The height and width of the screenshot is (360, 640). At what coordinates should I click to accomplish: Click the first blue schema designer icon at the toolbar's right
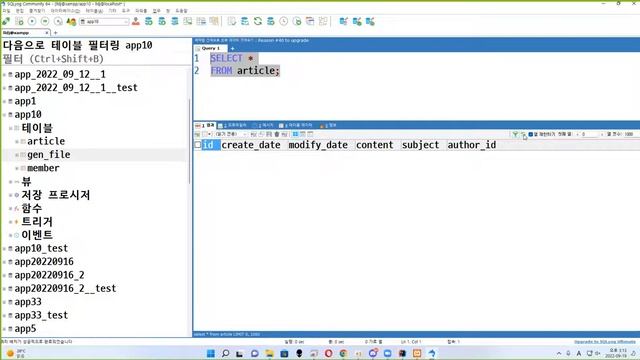point(344,21)
